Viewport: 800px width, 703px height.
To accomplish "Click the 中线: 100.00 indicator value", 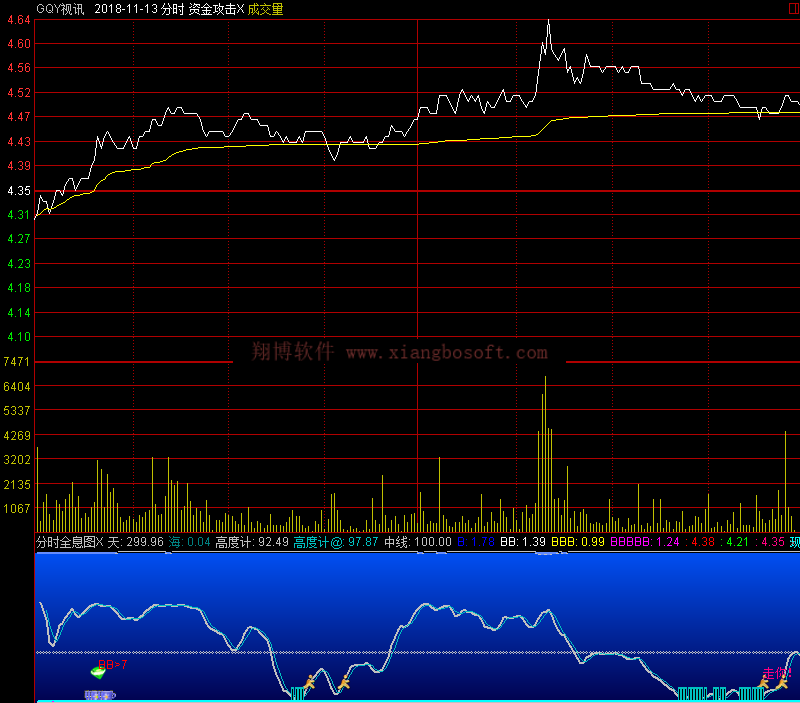I will coord(418,542).
